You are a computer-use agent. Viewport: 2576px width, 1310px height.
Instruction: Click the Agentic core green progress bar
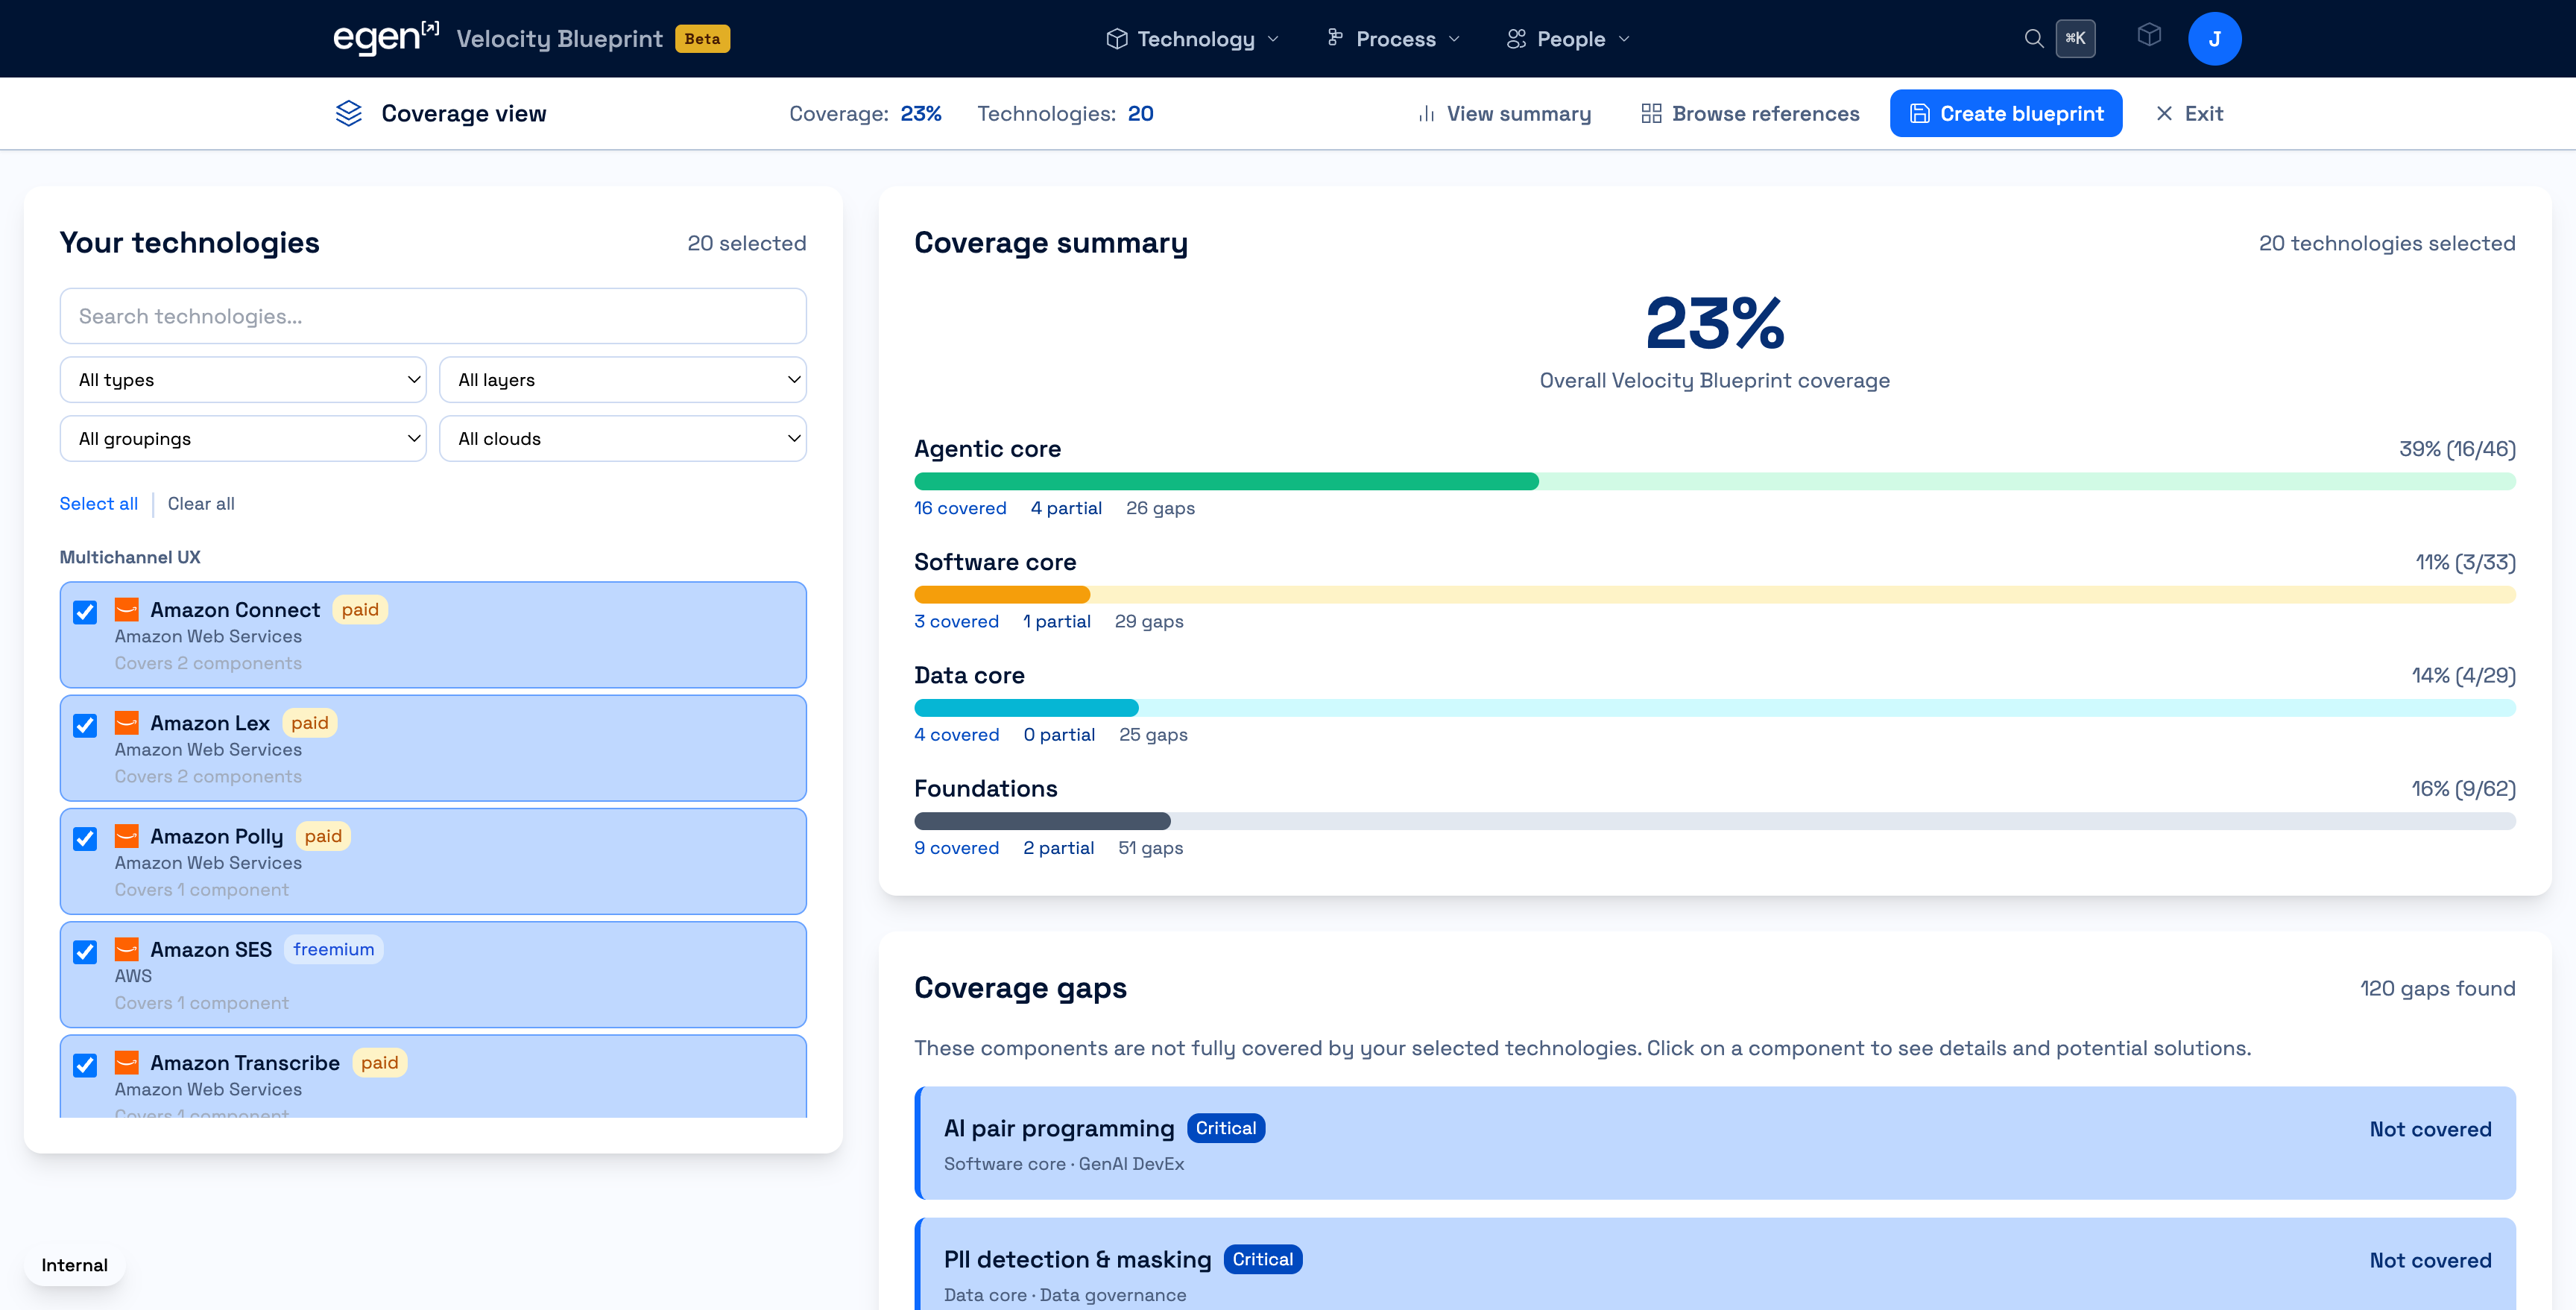click(1226, 481)
